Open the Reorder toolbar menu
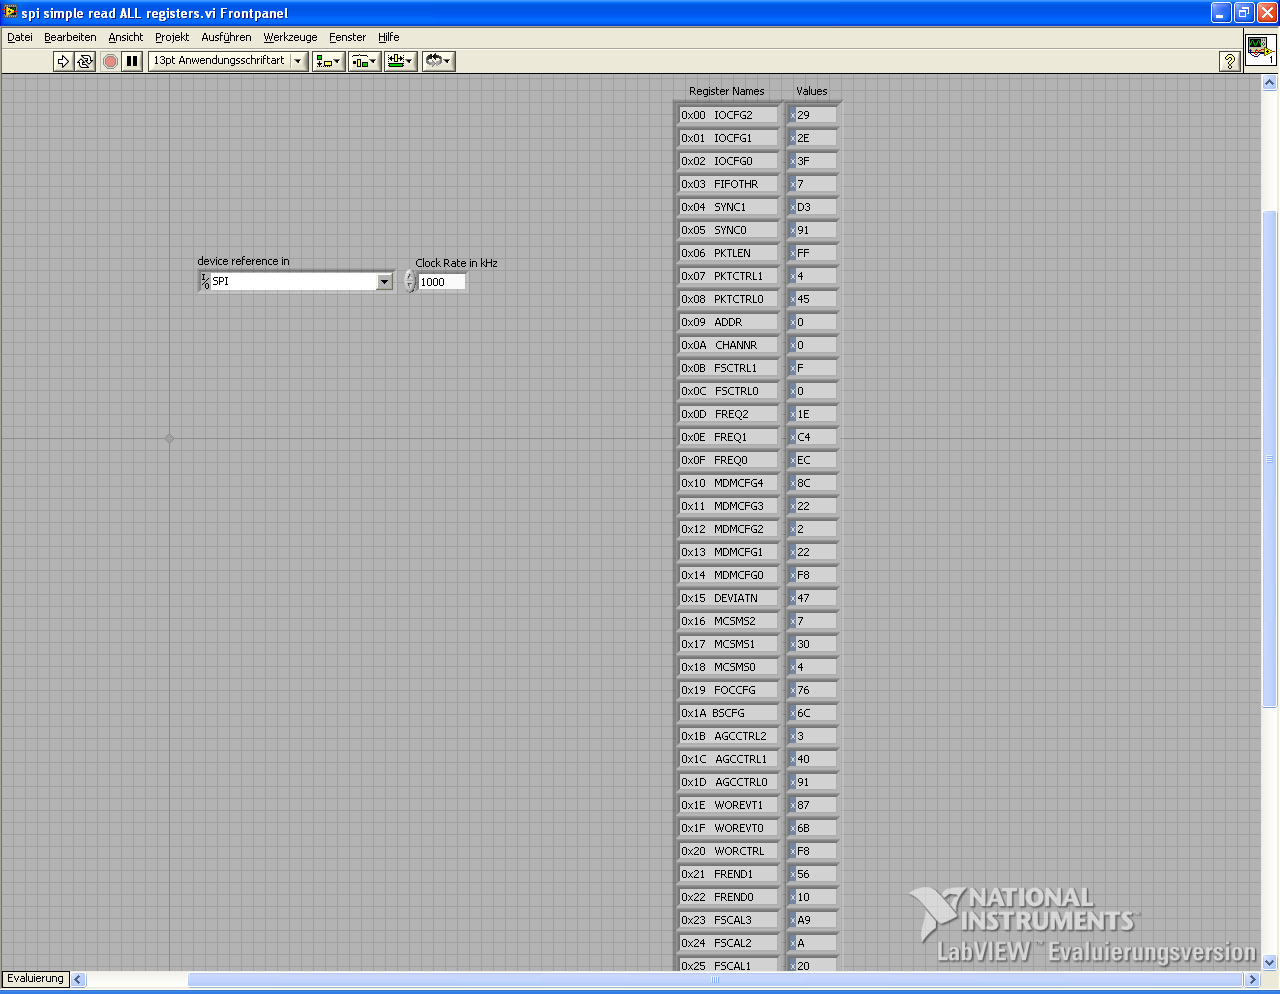 pyautogui.click(x=438, y=61)
